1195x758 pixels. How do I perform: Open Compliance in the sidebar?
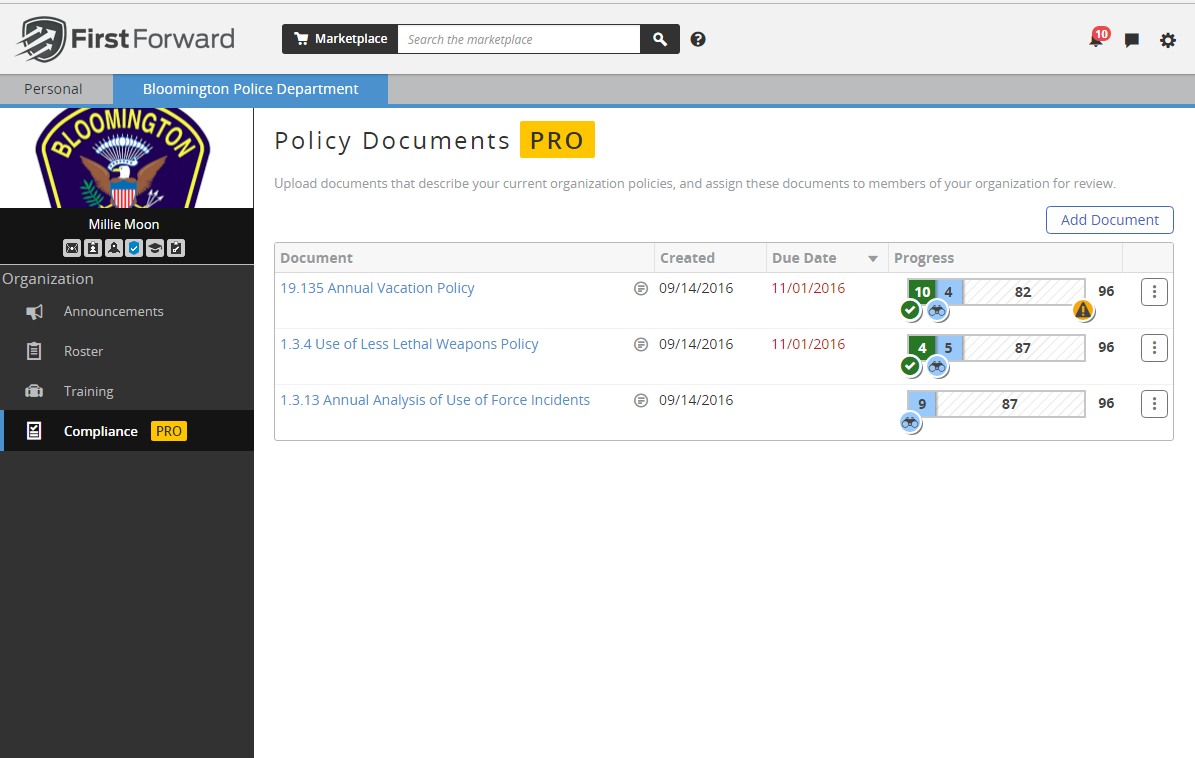127,431
